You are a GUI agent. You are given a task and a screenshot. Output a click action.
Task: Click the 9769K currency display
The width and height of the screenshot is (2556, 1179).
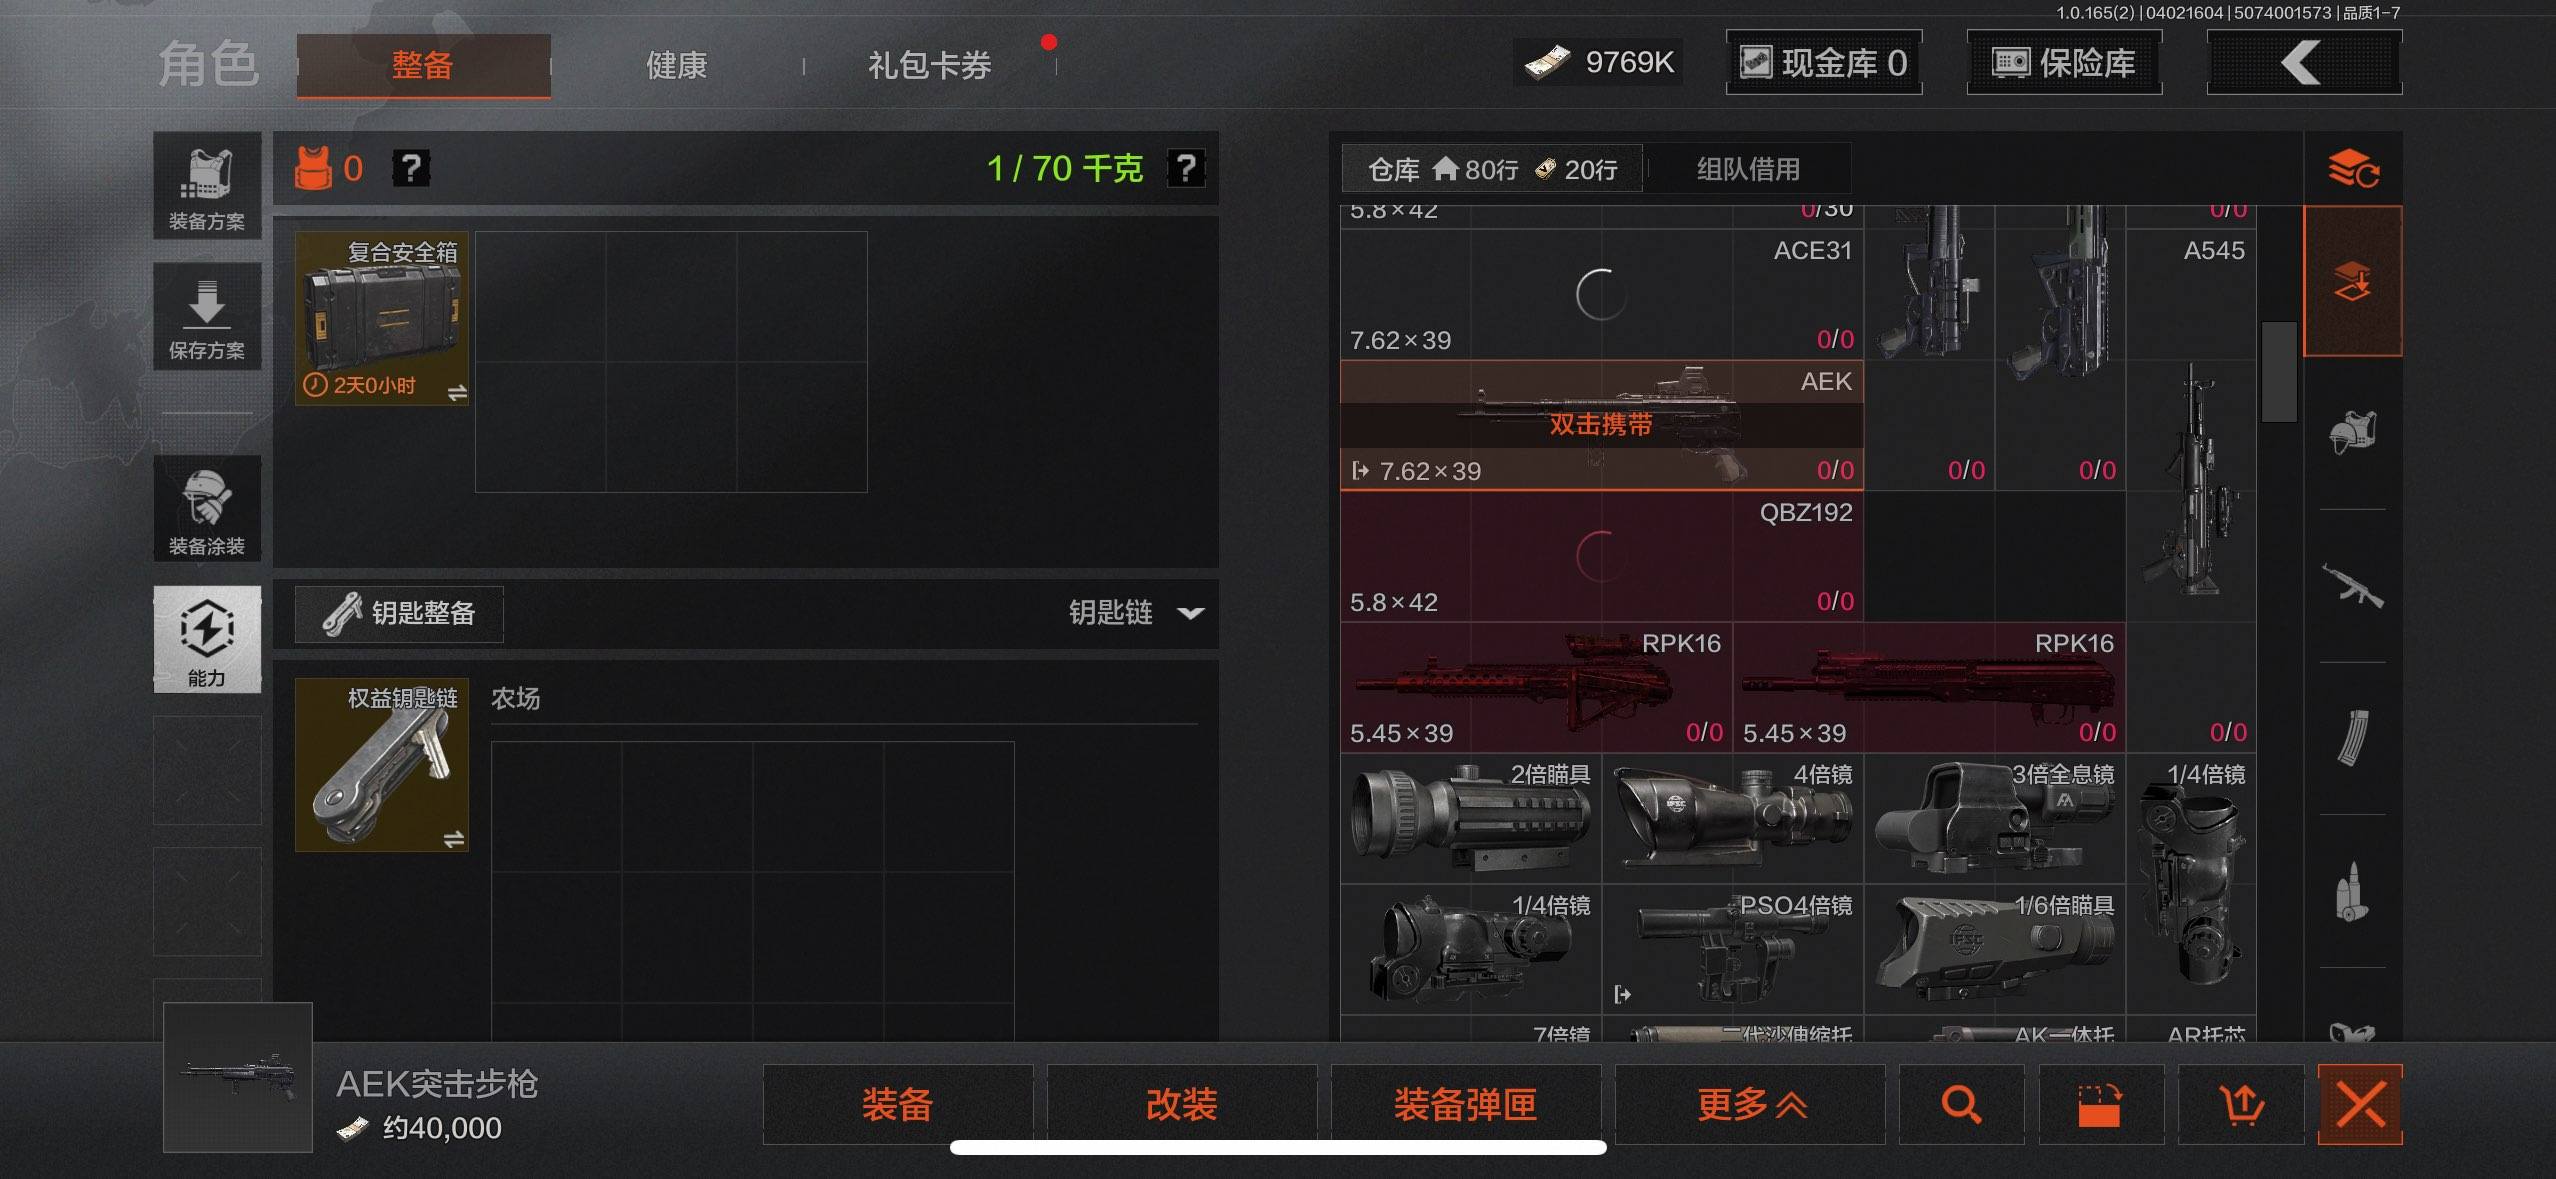click(1598, 62)
